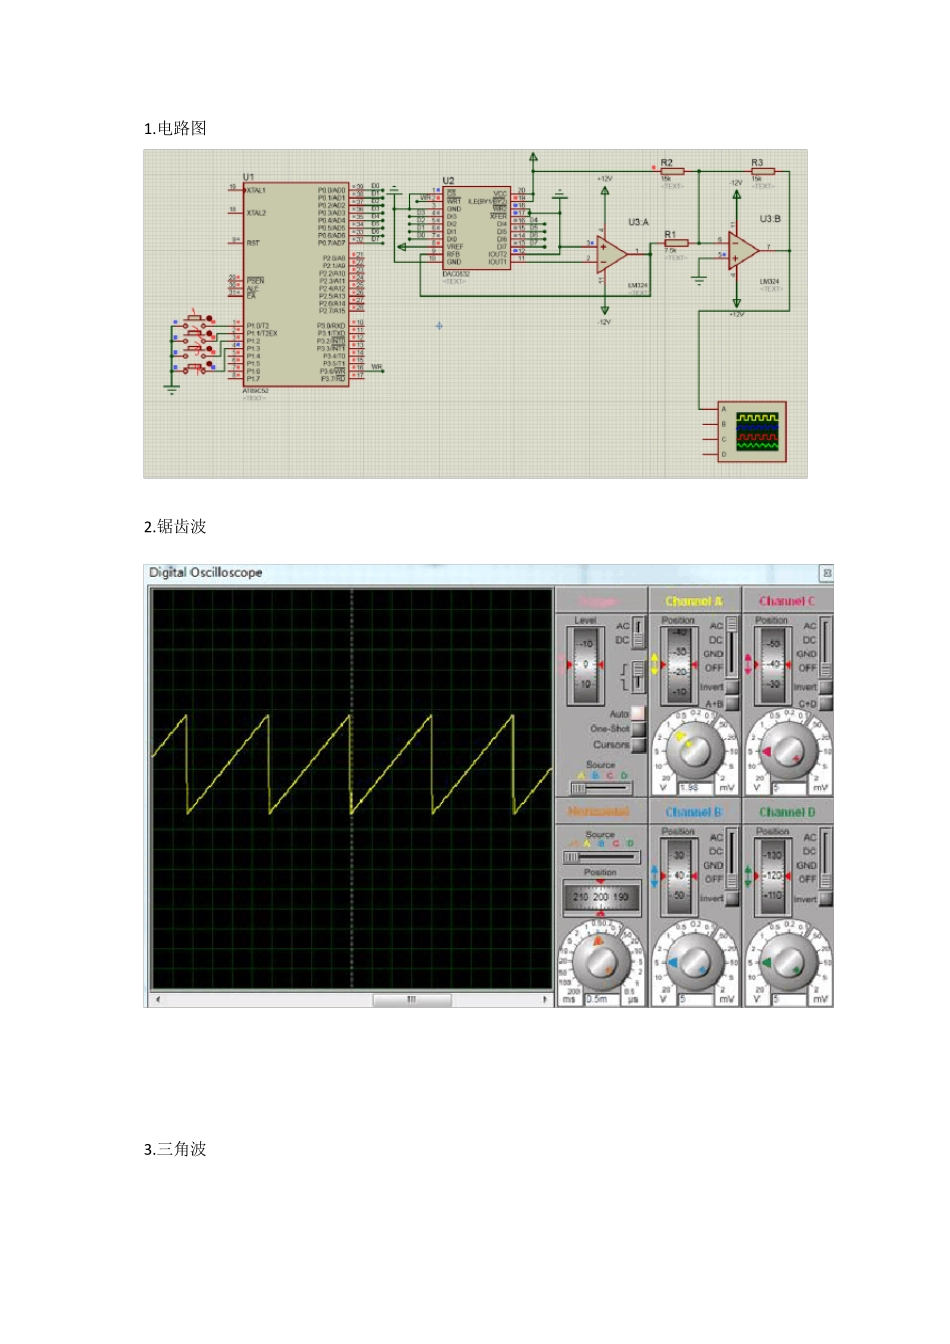This screenshot has height=1344, width=950.
Task: Click the Horizontal Position dial
Action: [x=600, y=897]
